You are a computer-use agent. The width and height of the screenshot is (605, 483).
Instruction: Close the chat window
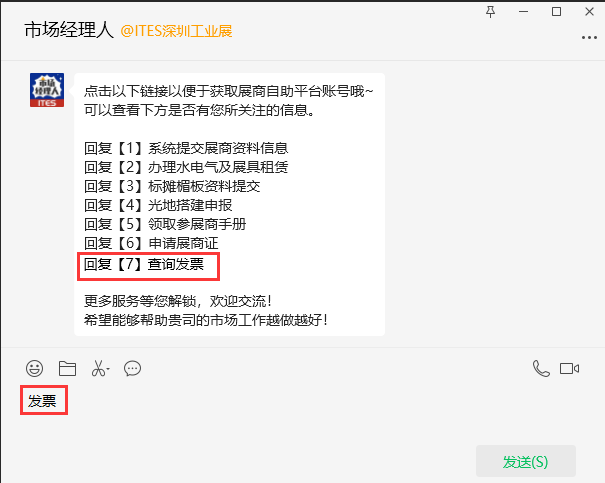589,12
